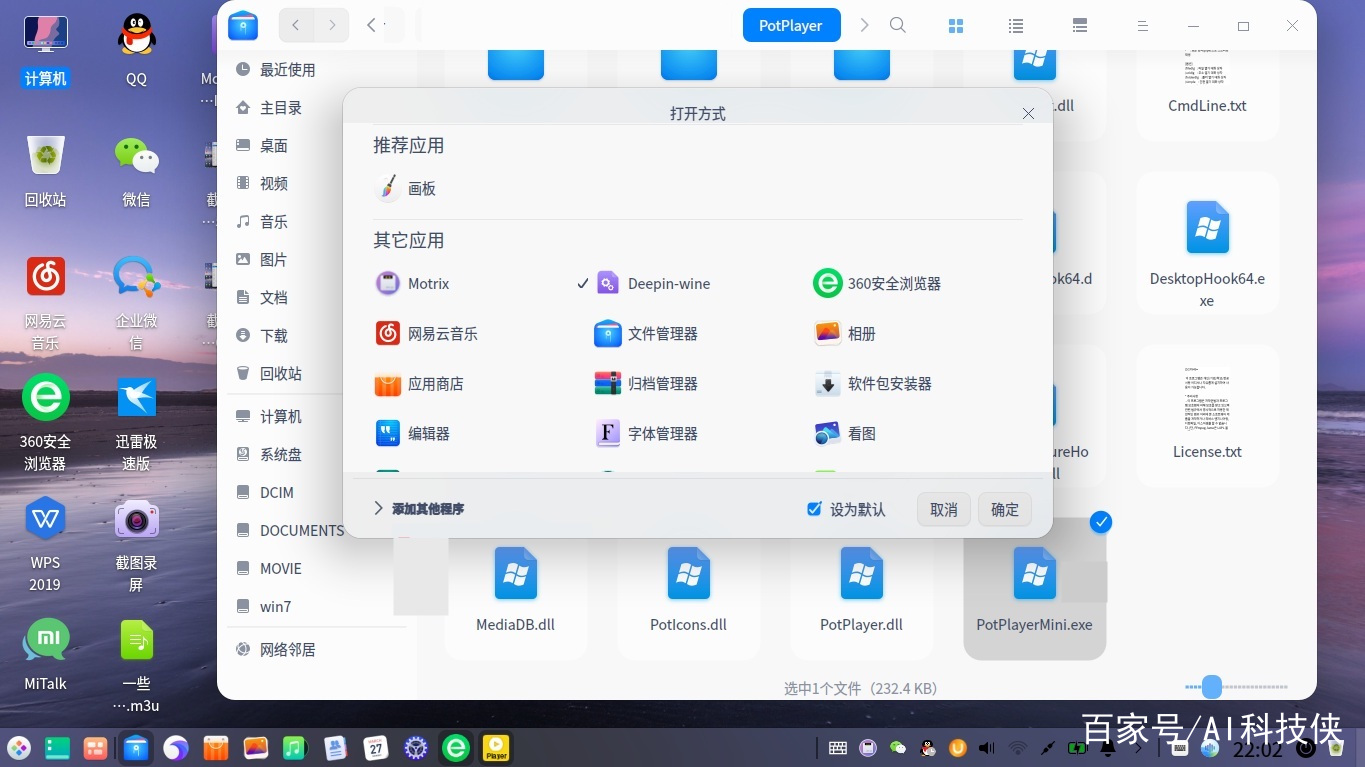Adjust the icon size slider
This screenshot has height=767, width=1365.
(1212, 687)
